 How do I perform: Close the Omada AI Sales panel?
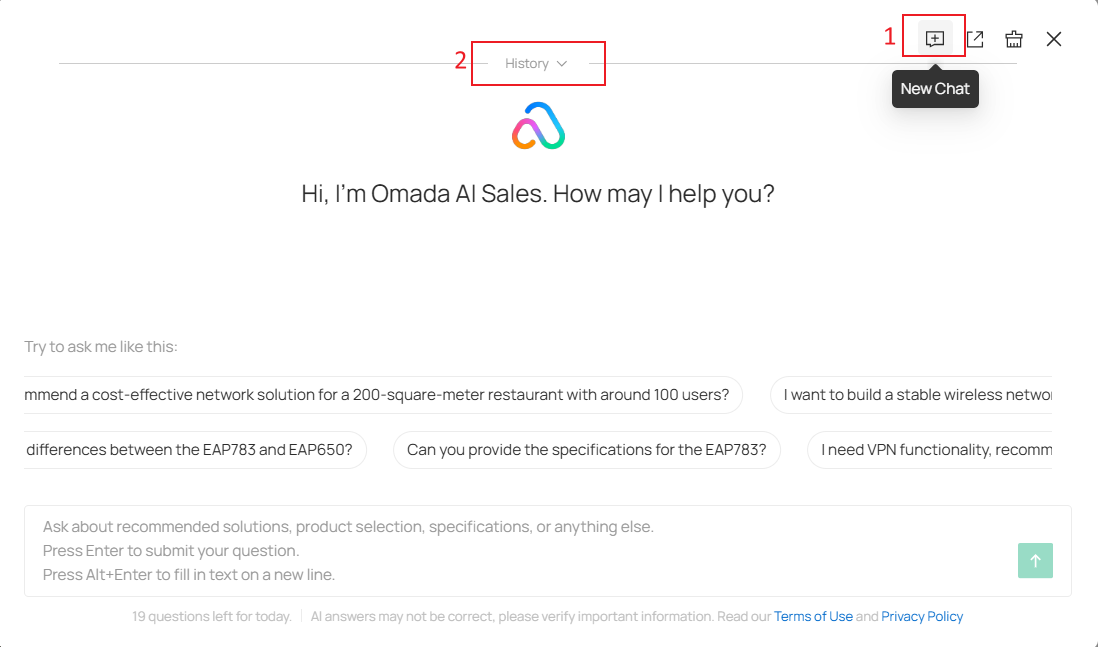[x=1054, y=39]
